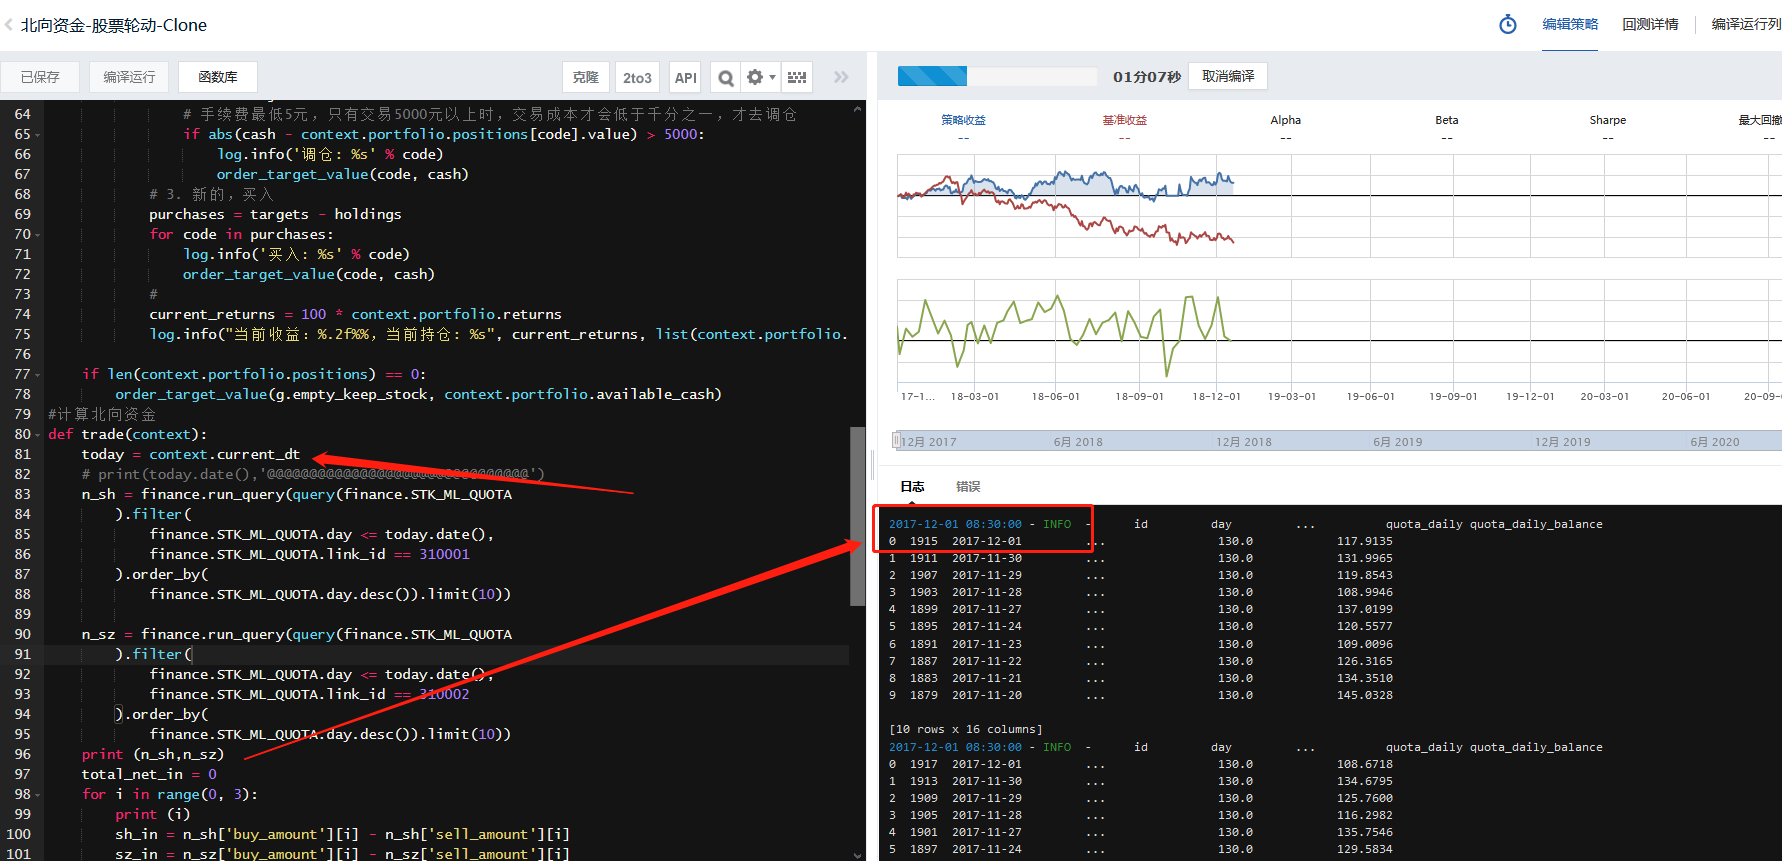
Task: Go back using the arrow beside strategy title
Action: tap(9, 25)
